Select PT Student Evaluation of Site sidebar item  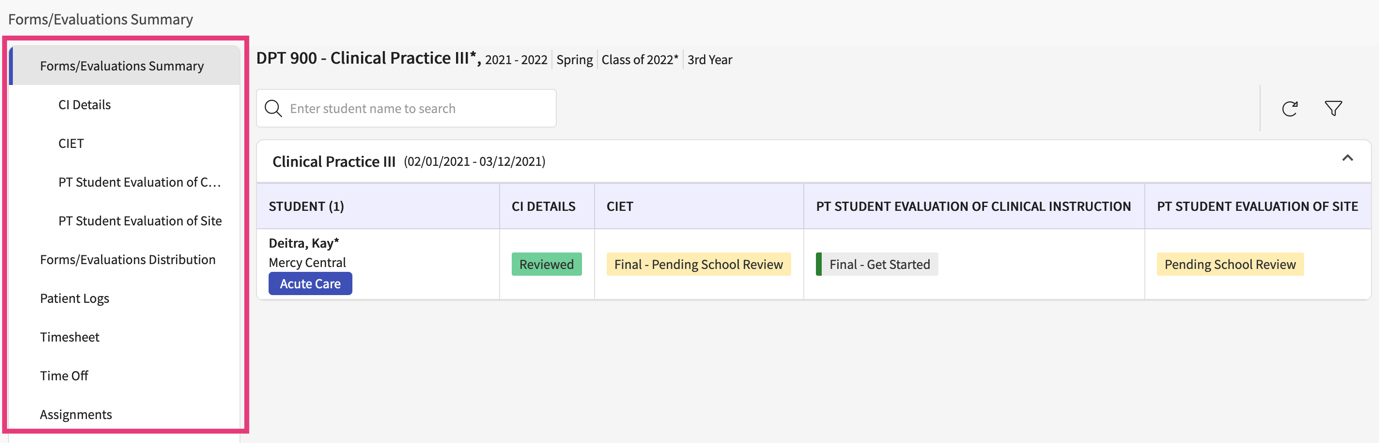140,221
